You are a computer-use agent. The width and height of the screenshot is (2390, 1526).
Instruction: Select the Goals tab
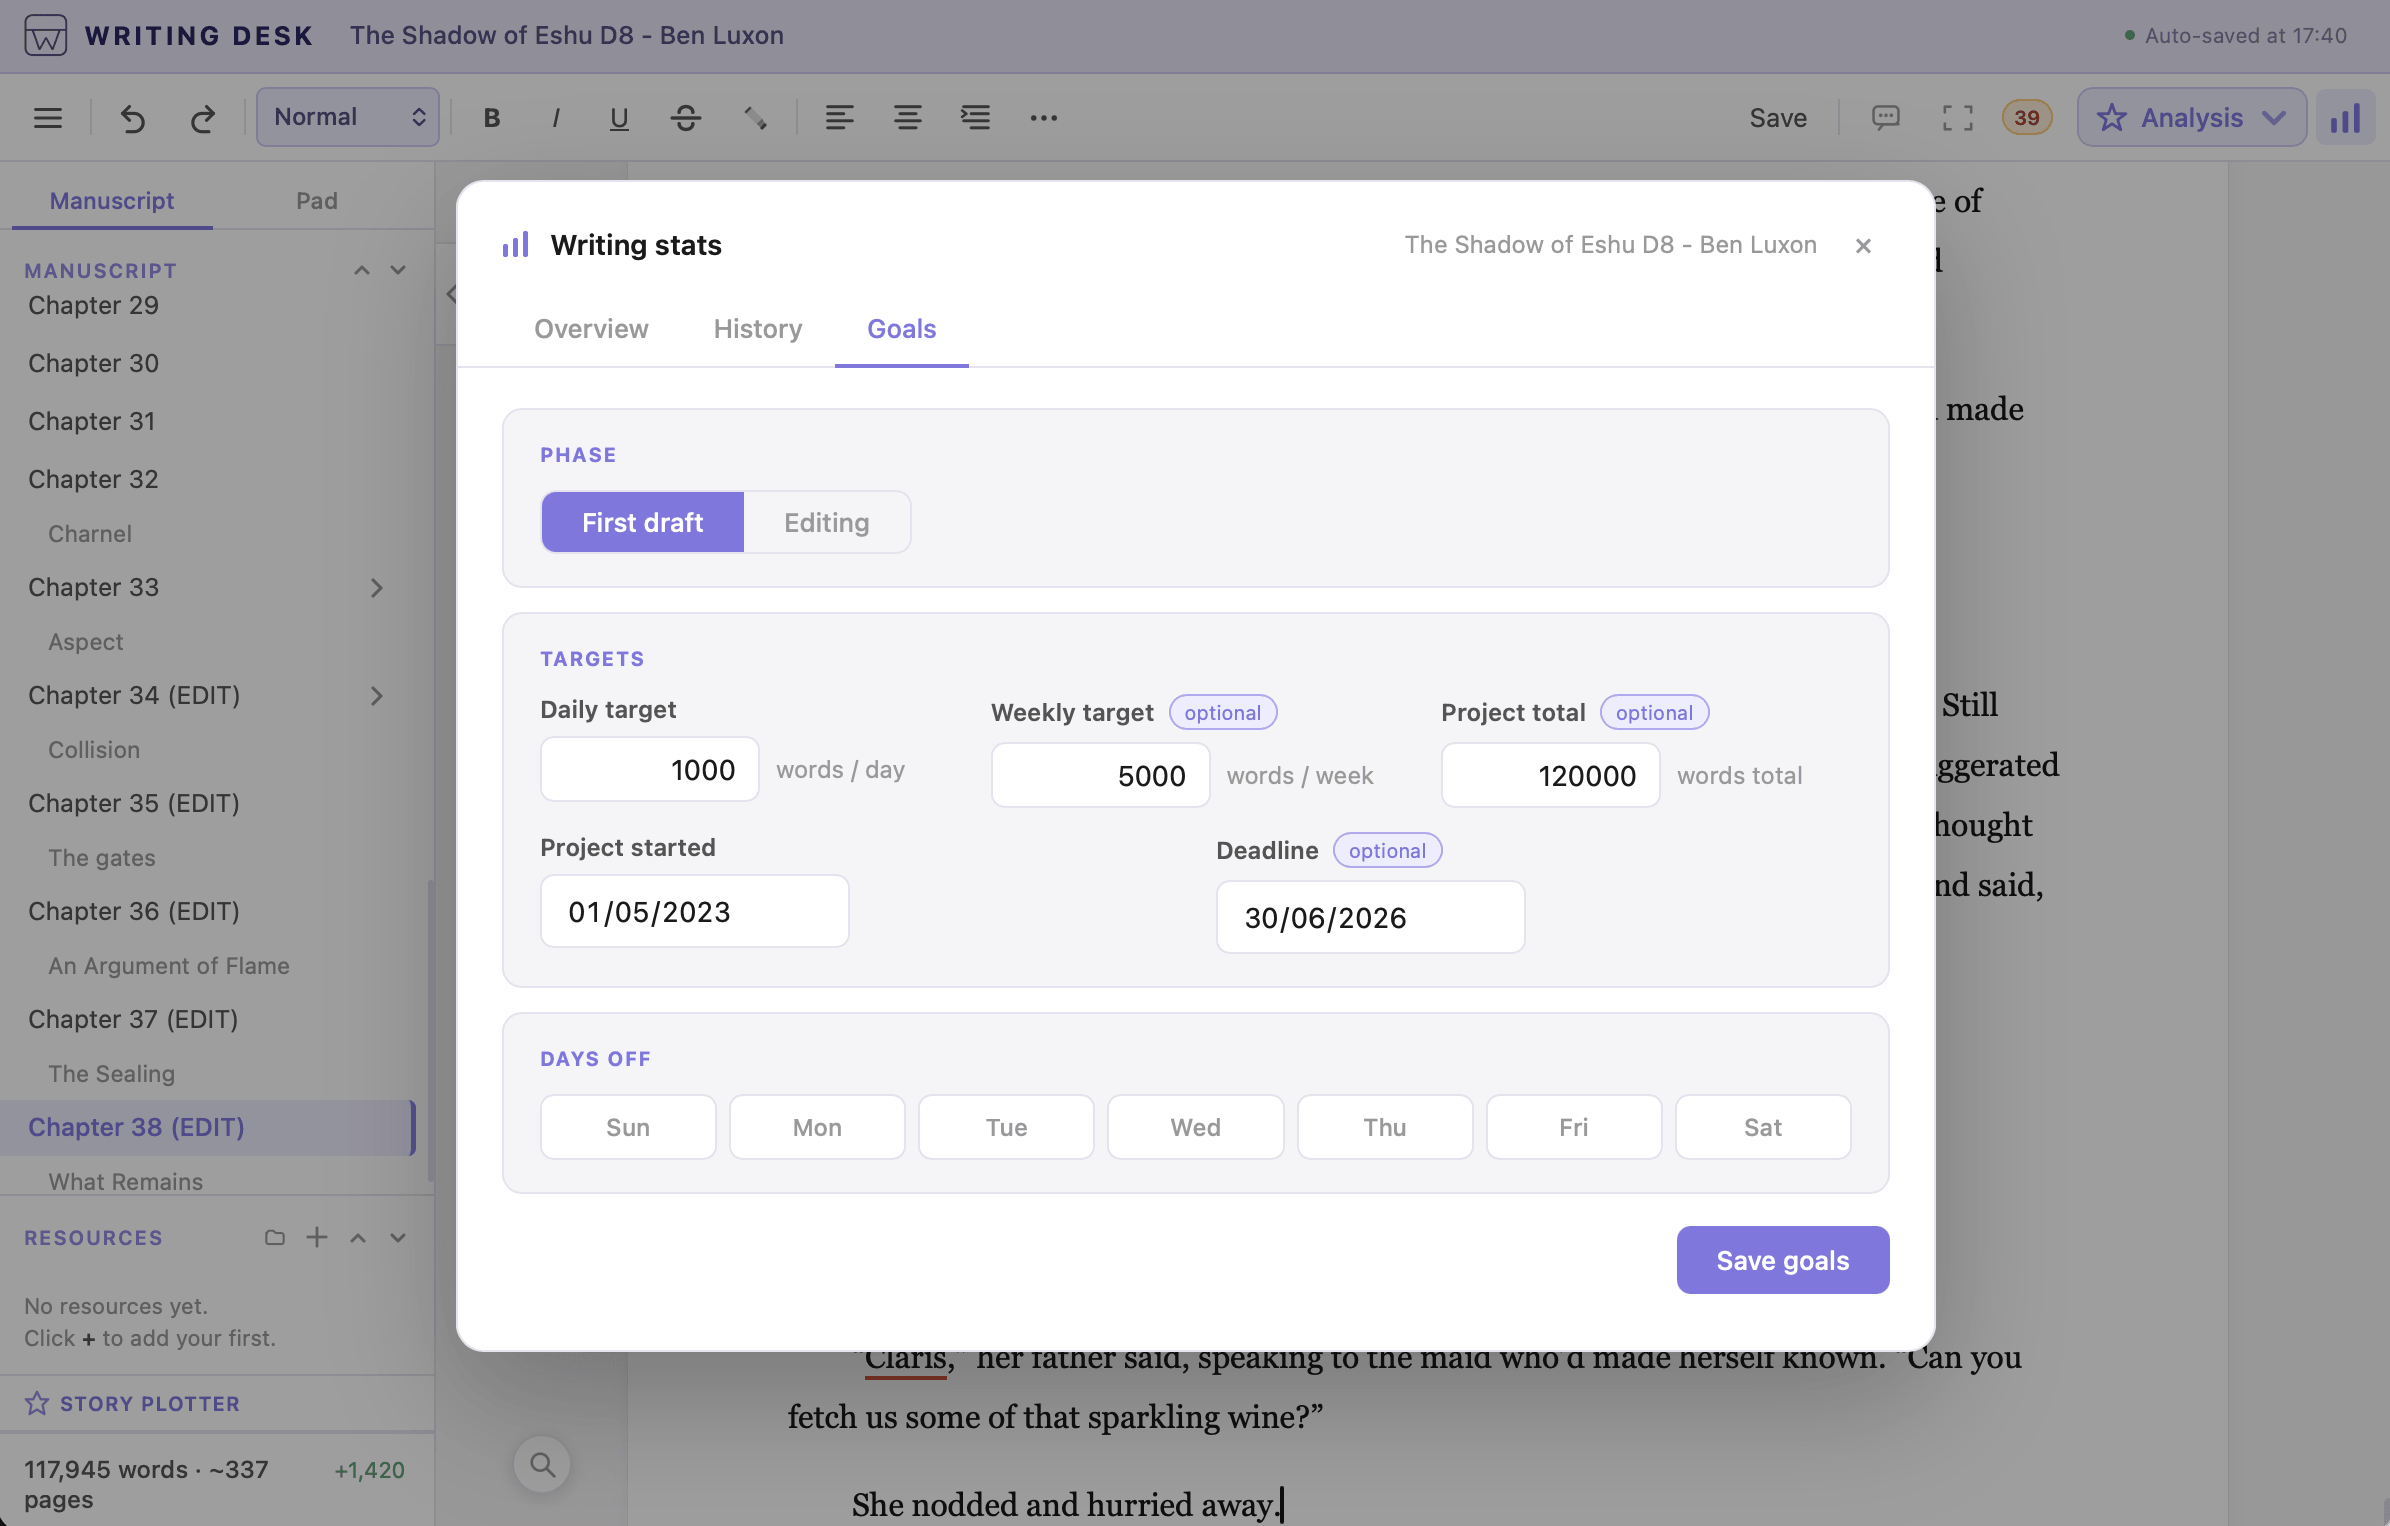pyautogui.click(x=901, y=329)
